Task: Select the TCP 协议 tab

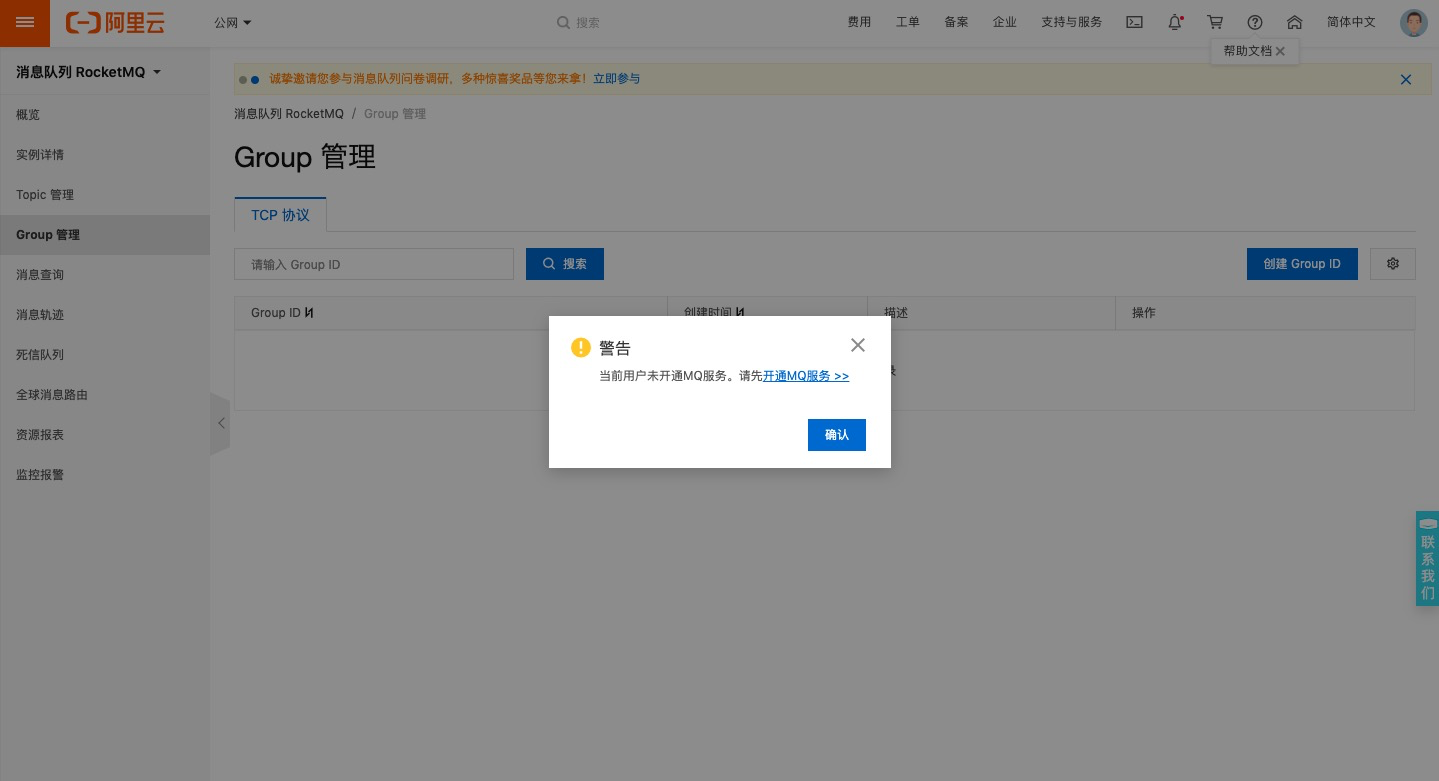Action: [280, 215]
